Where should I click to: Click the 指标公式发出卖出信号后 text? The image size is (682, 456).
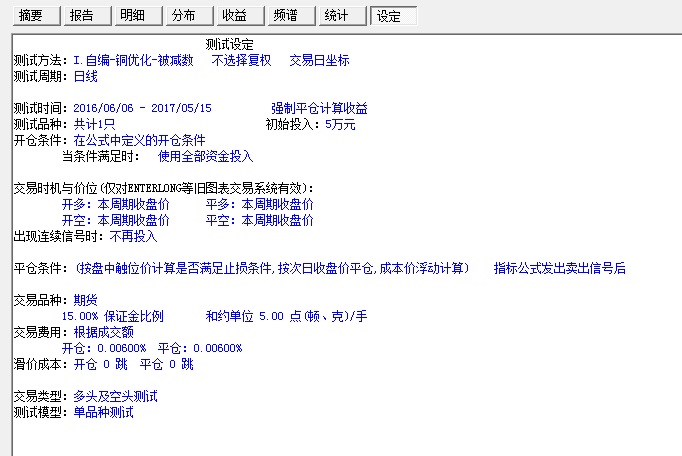click(560, 268)
